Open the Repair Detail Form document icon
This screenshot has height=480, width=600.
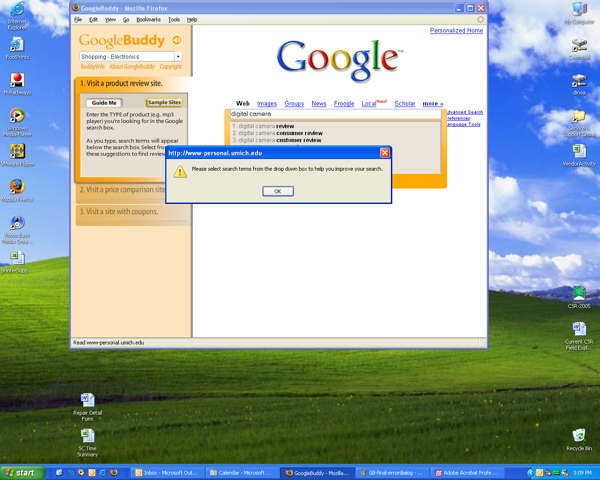pos(88,402)
